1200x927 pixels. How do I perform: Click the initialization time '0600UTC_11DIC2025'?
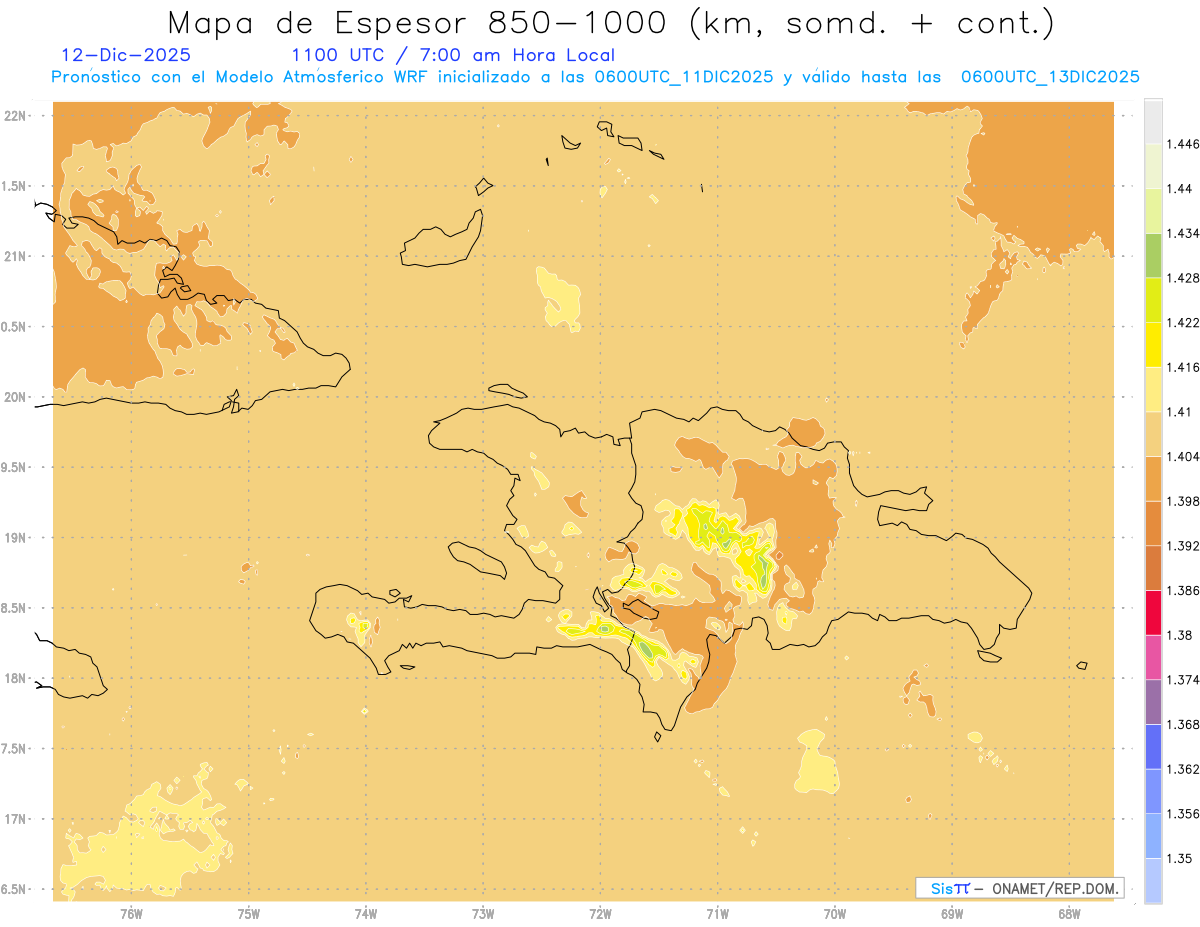coord(682,77)
